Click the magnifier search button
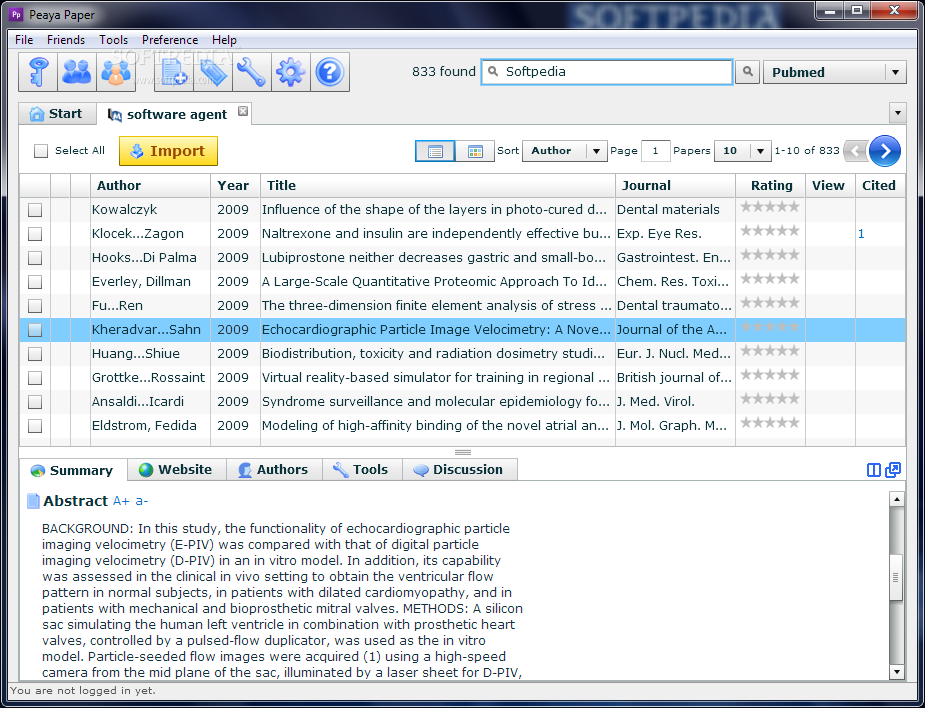Image resolution: width=925 pixels, height=708 pixels. 747,72
